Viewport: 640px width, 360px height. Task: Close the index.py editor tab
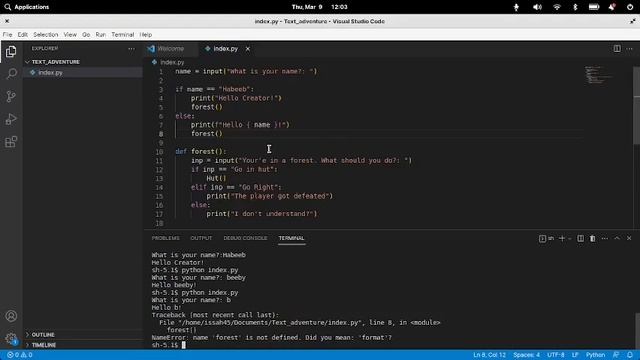[x=247, y=49]
